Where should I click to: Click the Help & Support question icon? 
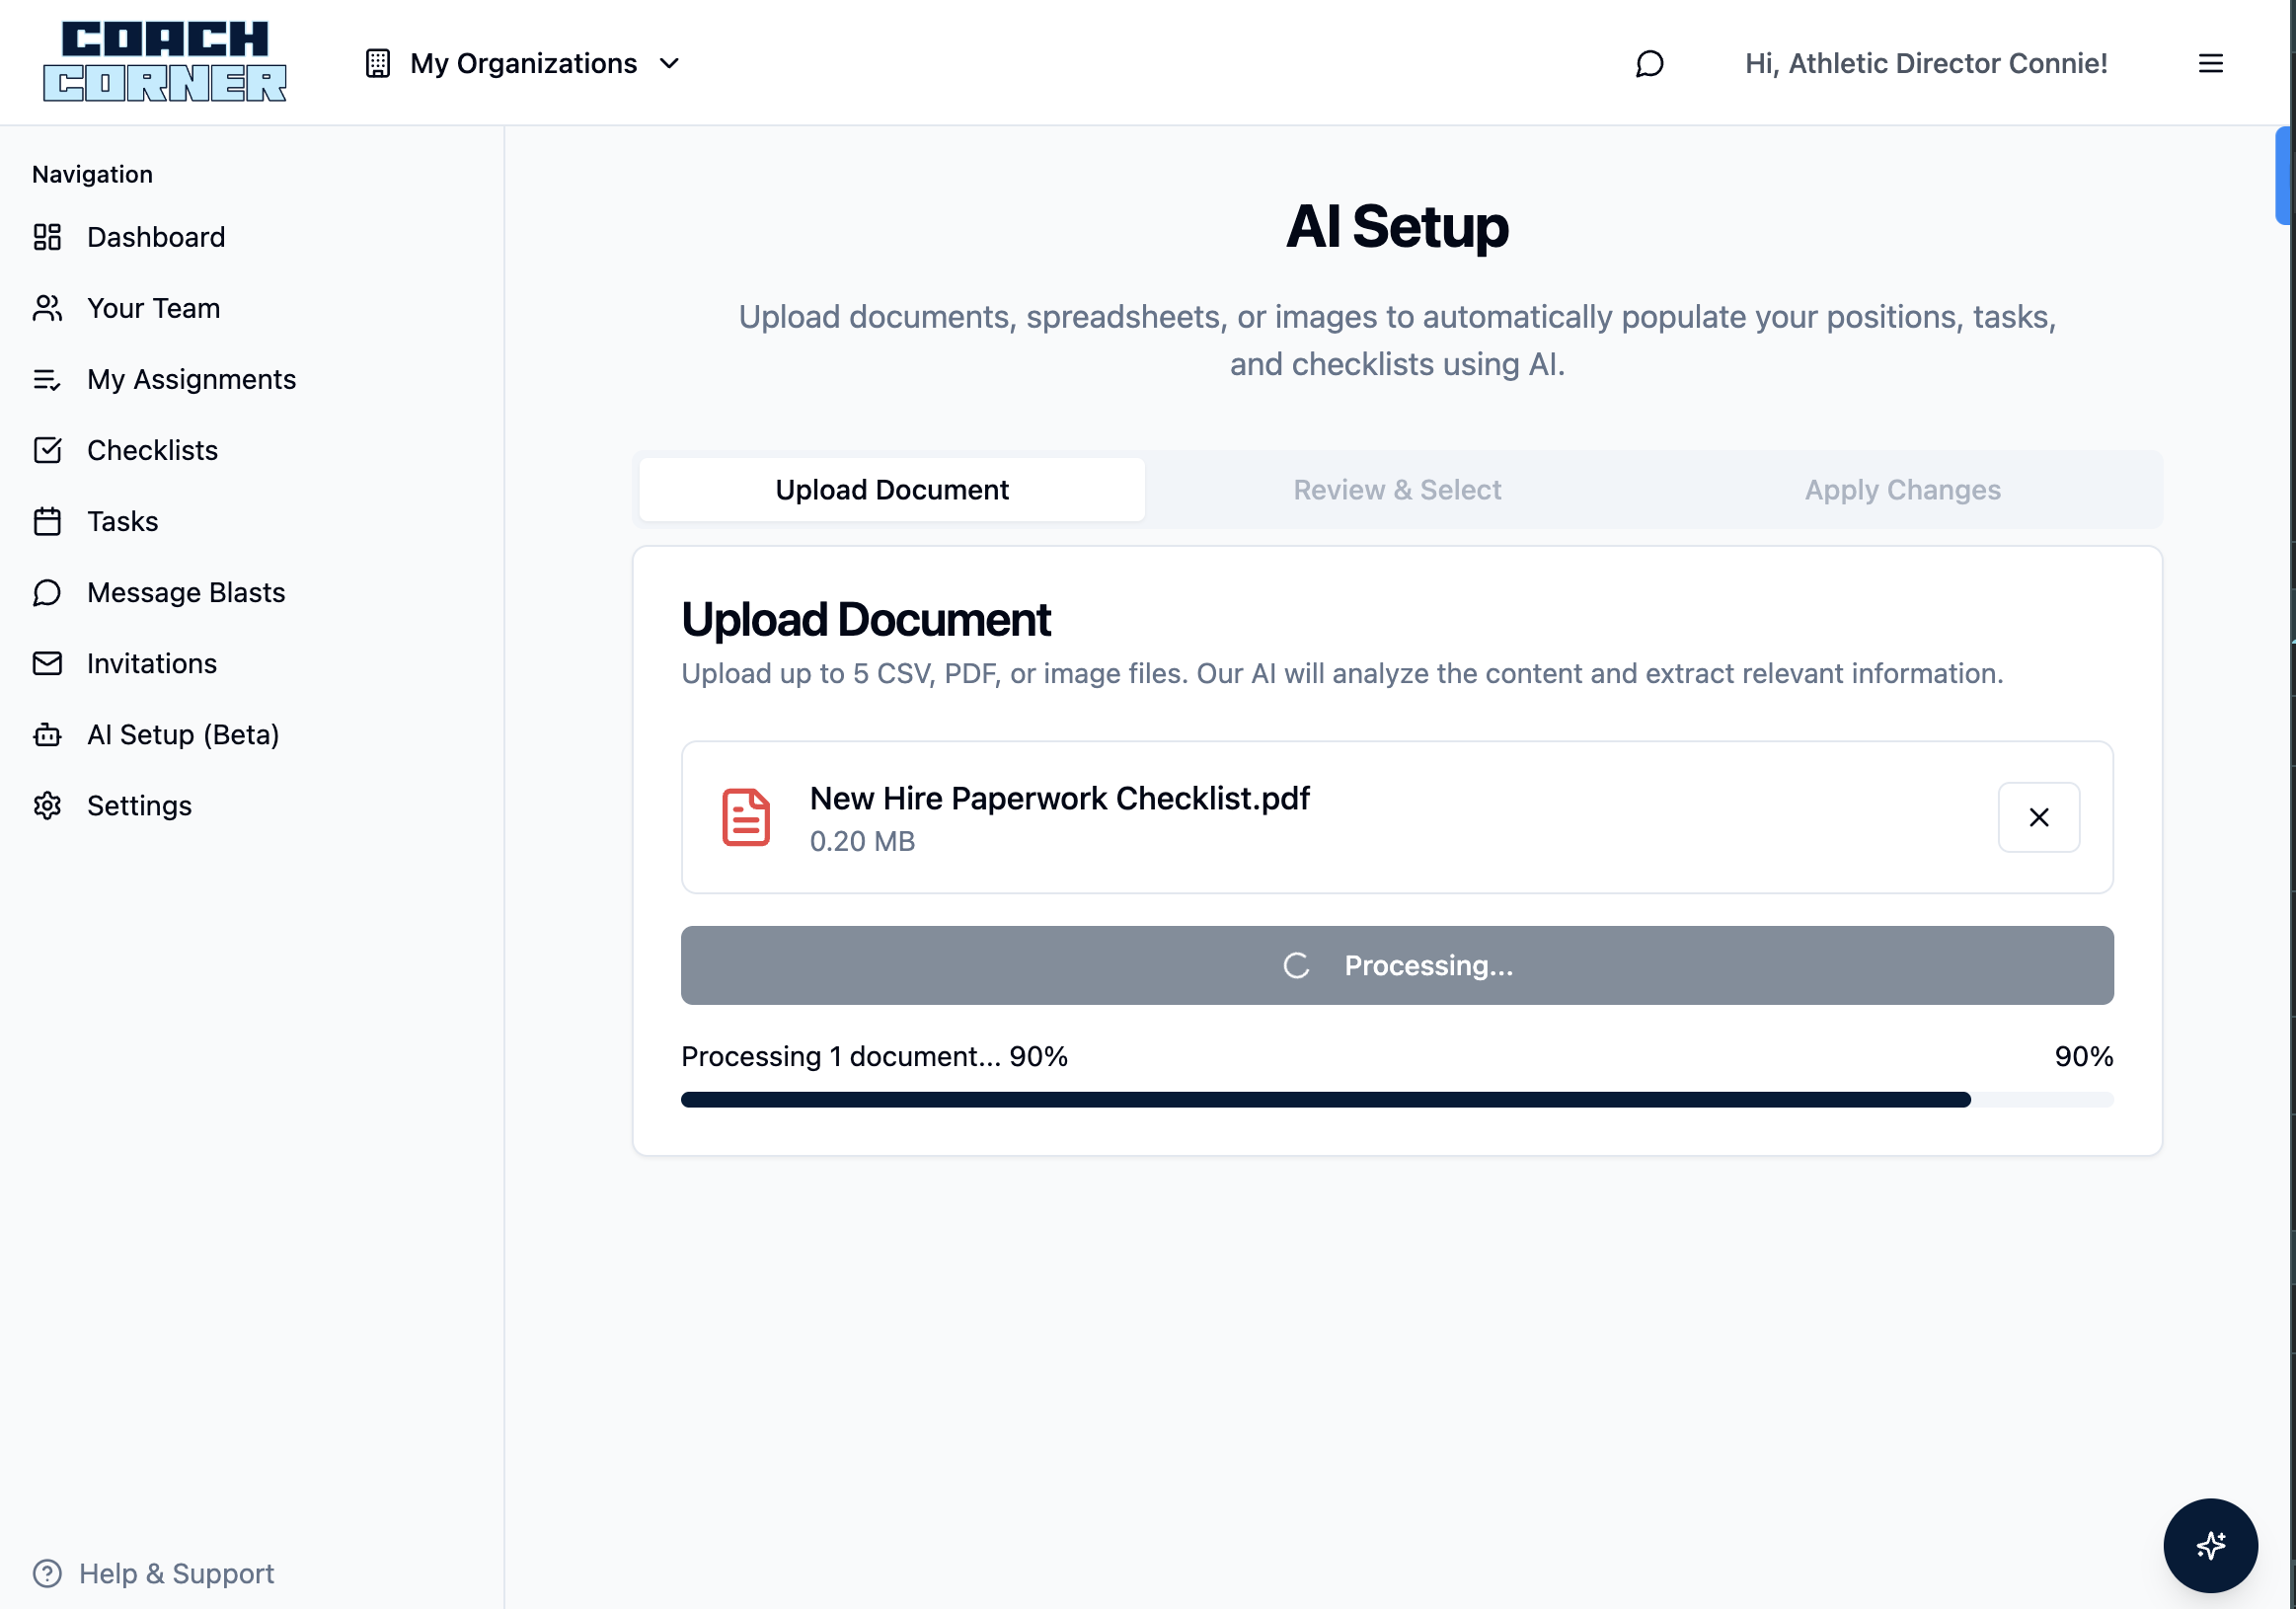click(x=47, y=1573)
